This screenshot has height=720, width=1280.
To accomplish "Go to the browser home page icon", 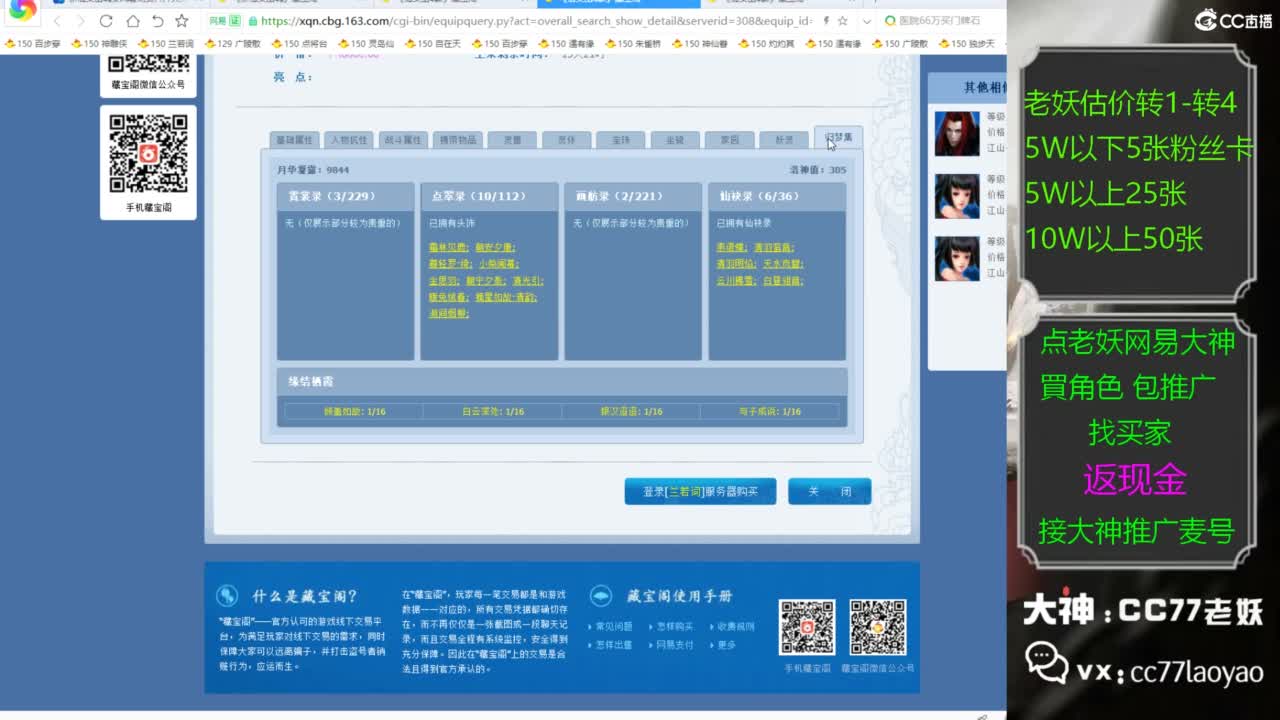I will click(x=132, y=21).
